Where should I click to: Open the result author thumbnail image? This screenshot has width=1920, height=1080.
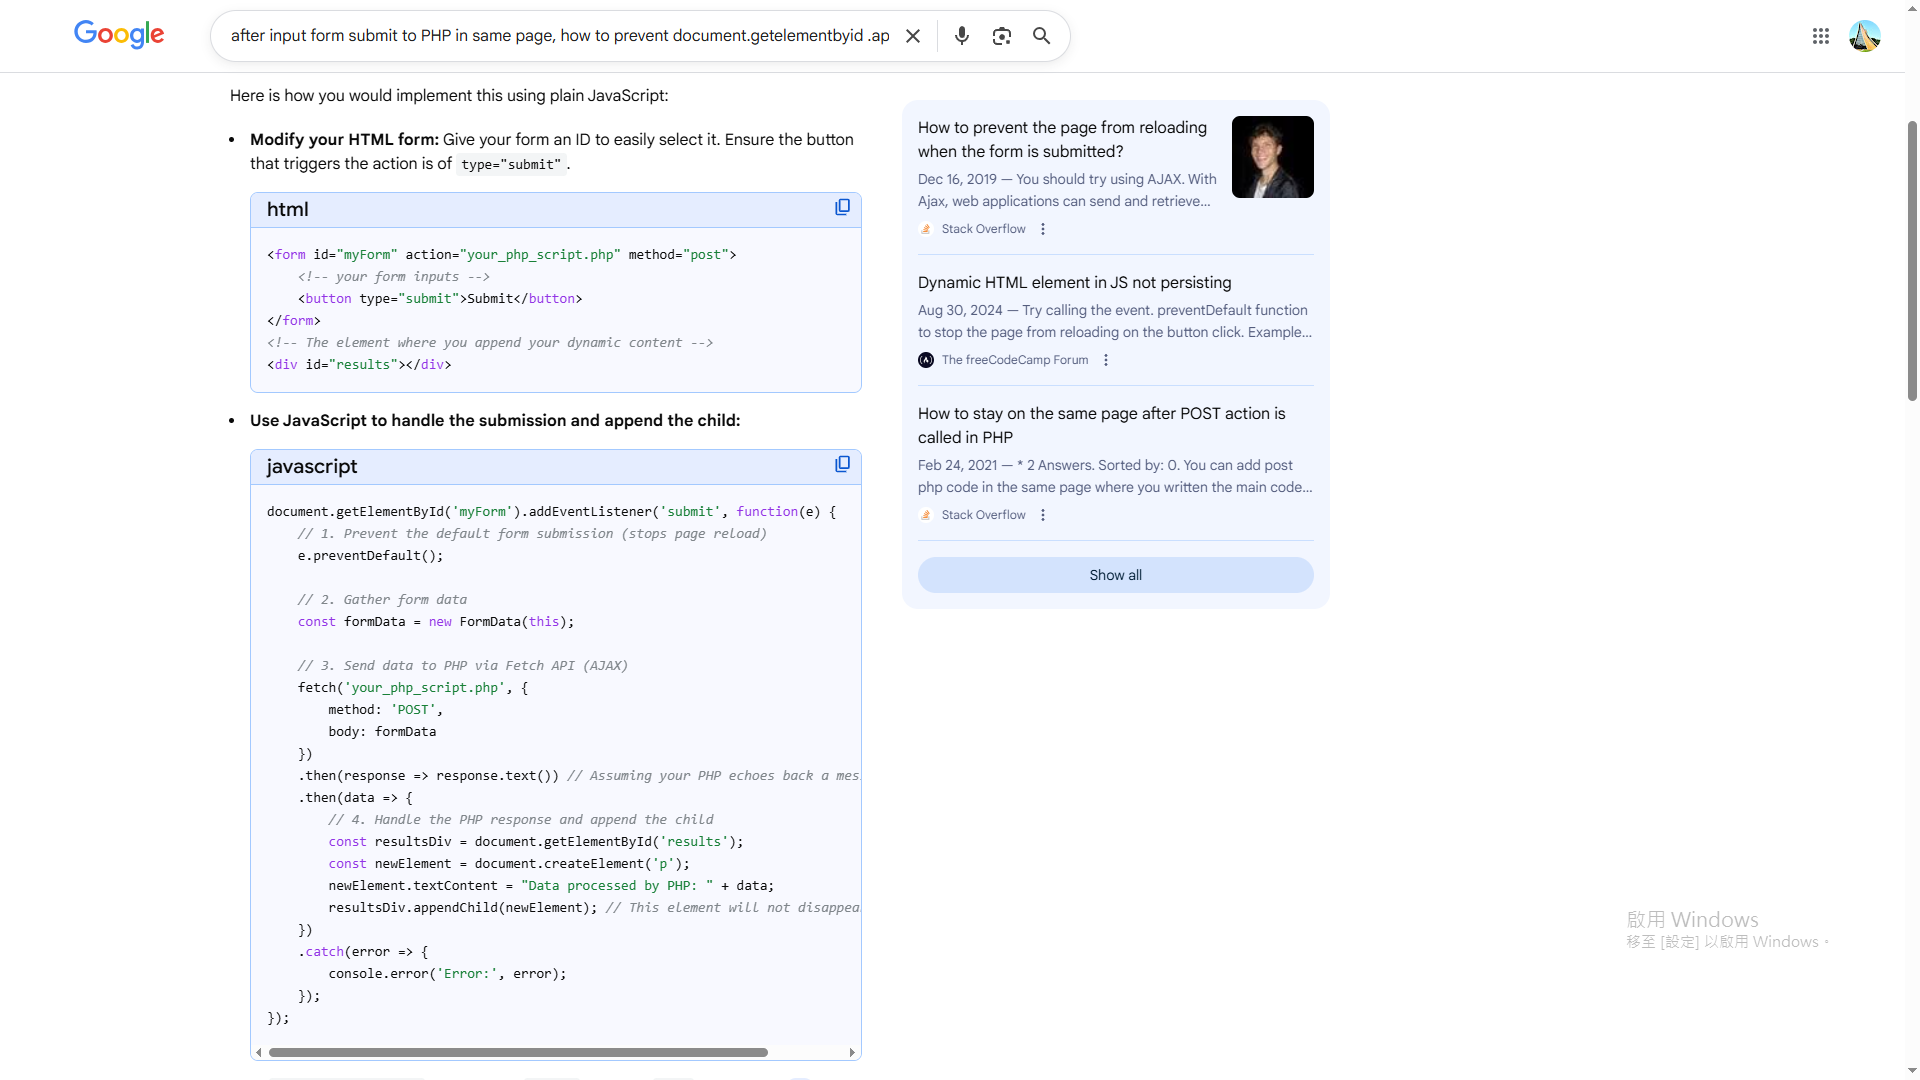point(1272,157)
